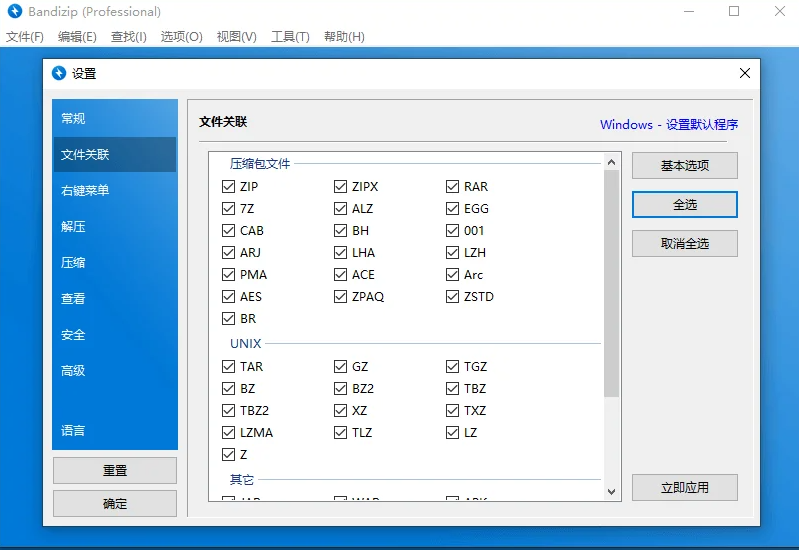Toggle the RAR checkbox

pos(452,187)
